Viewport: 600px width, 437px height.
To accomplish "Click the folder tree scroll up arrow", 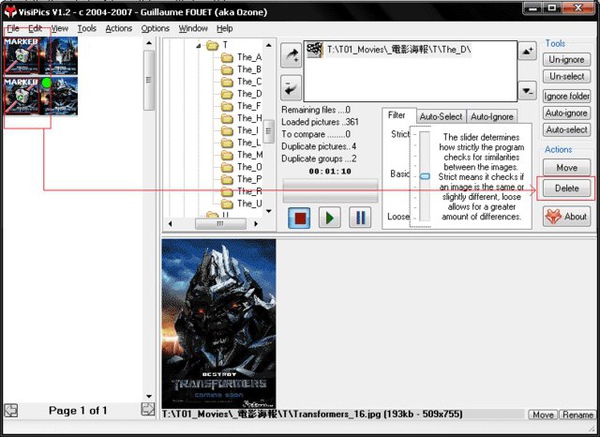I will 269,45.
